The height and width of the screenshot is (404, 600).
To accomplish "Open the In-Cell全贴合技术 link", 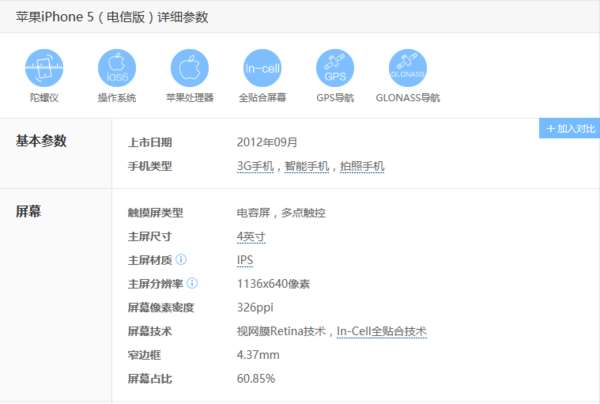I will coord(382,331).
